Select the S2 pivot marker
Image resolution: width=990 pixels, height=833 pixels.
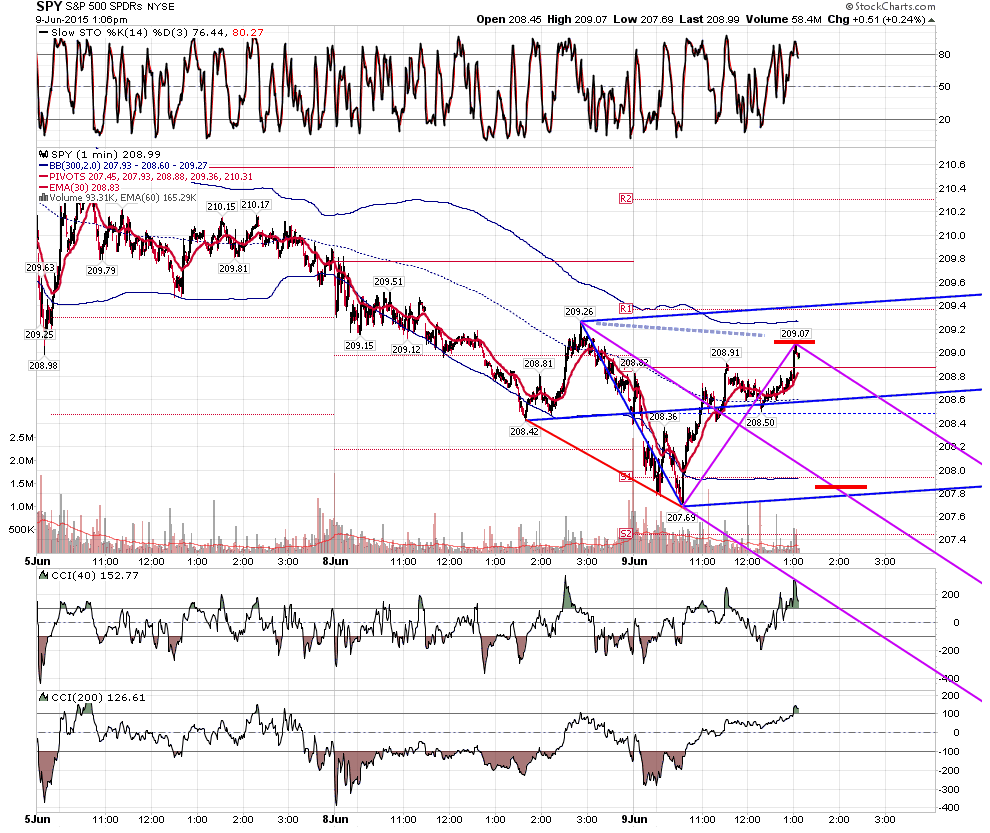coord(625,534)
